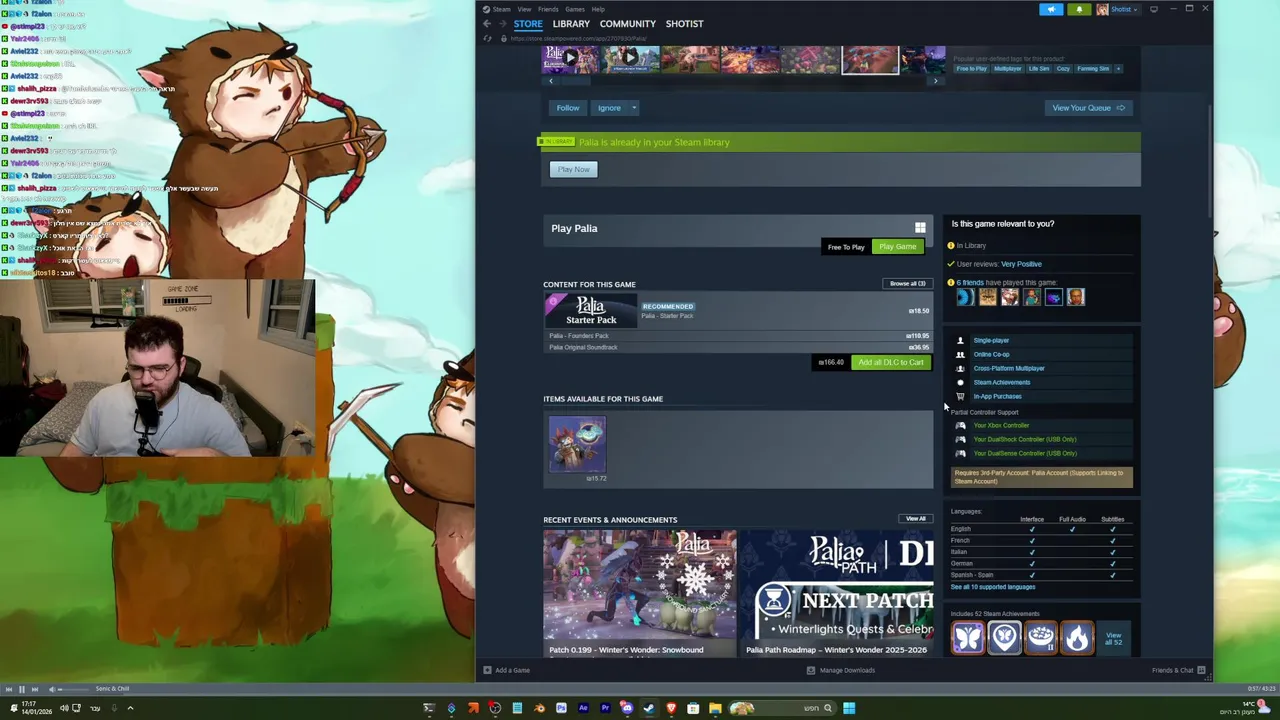Open the Games menu in Steam
This screenshot has width=1280, height=720.
coord(575,9)
